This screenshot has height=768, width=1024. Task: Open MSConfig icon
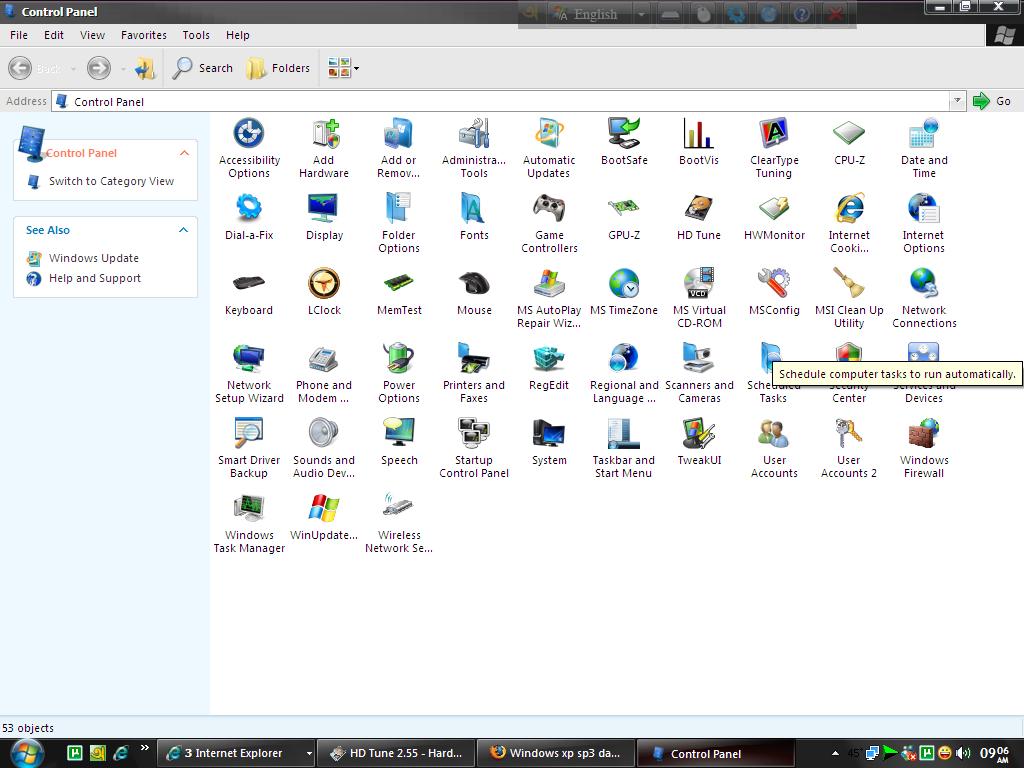[x=774, y=284]
